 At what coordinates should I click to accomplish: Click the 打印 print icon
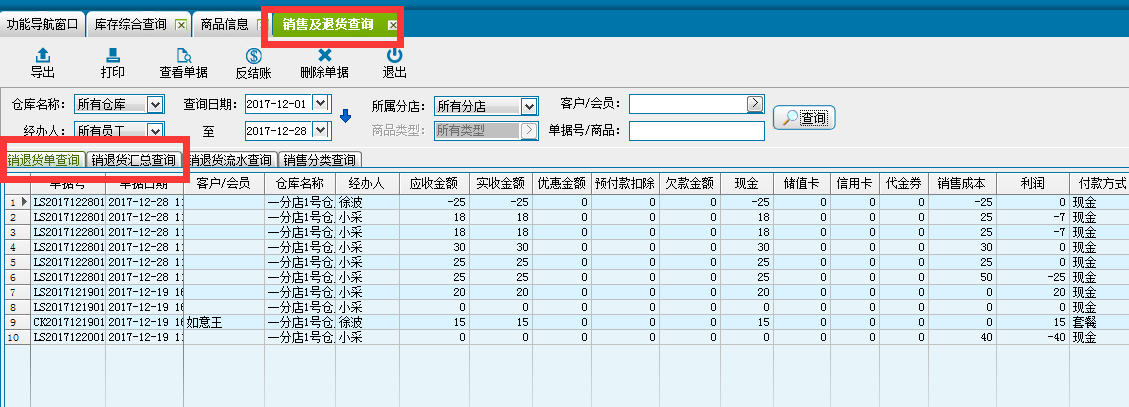113,57
